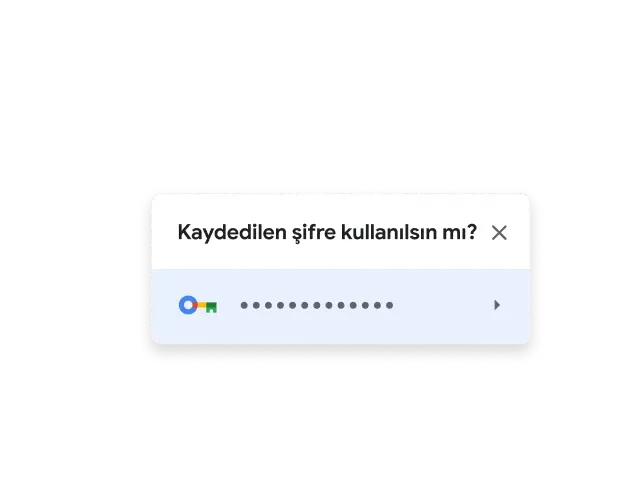
Task: Click the blue ring of the key icon
Action: 188,305
